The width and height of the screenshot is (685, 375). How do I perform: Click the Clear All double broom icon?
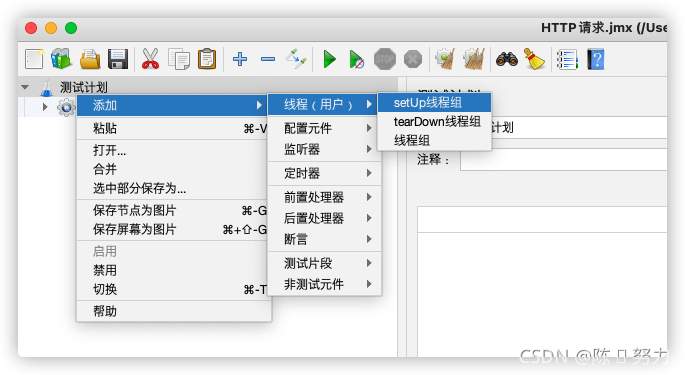click(474, 59)
